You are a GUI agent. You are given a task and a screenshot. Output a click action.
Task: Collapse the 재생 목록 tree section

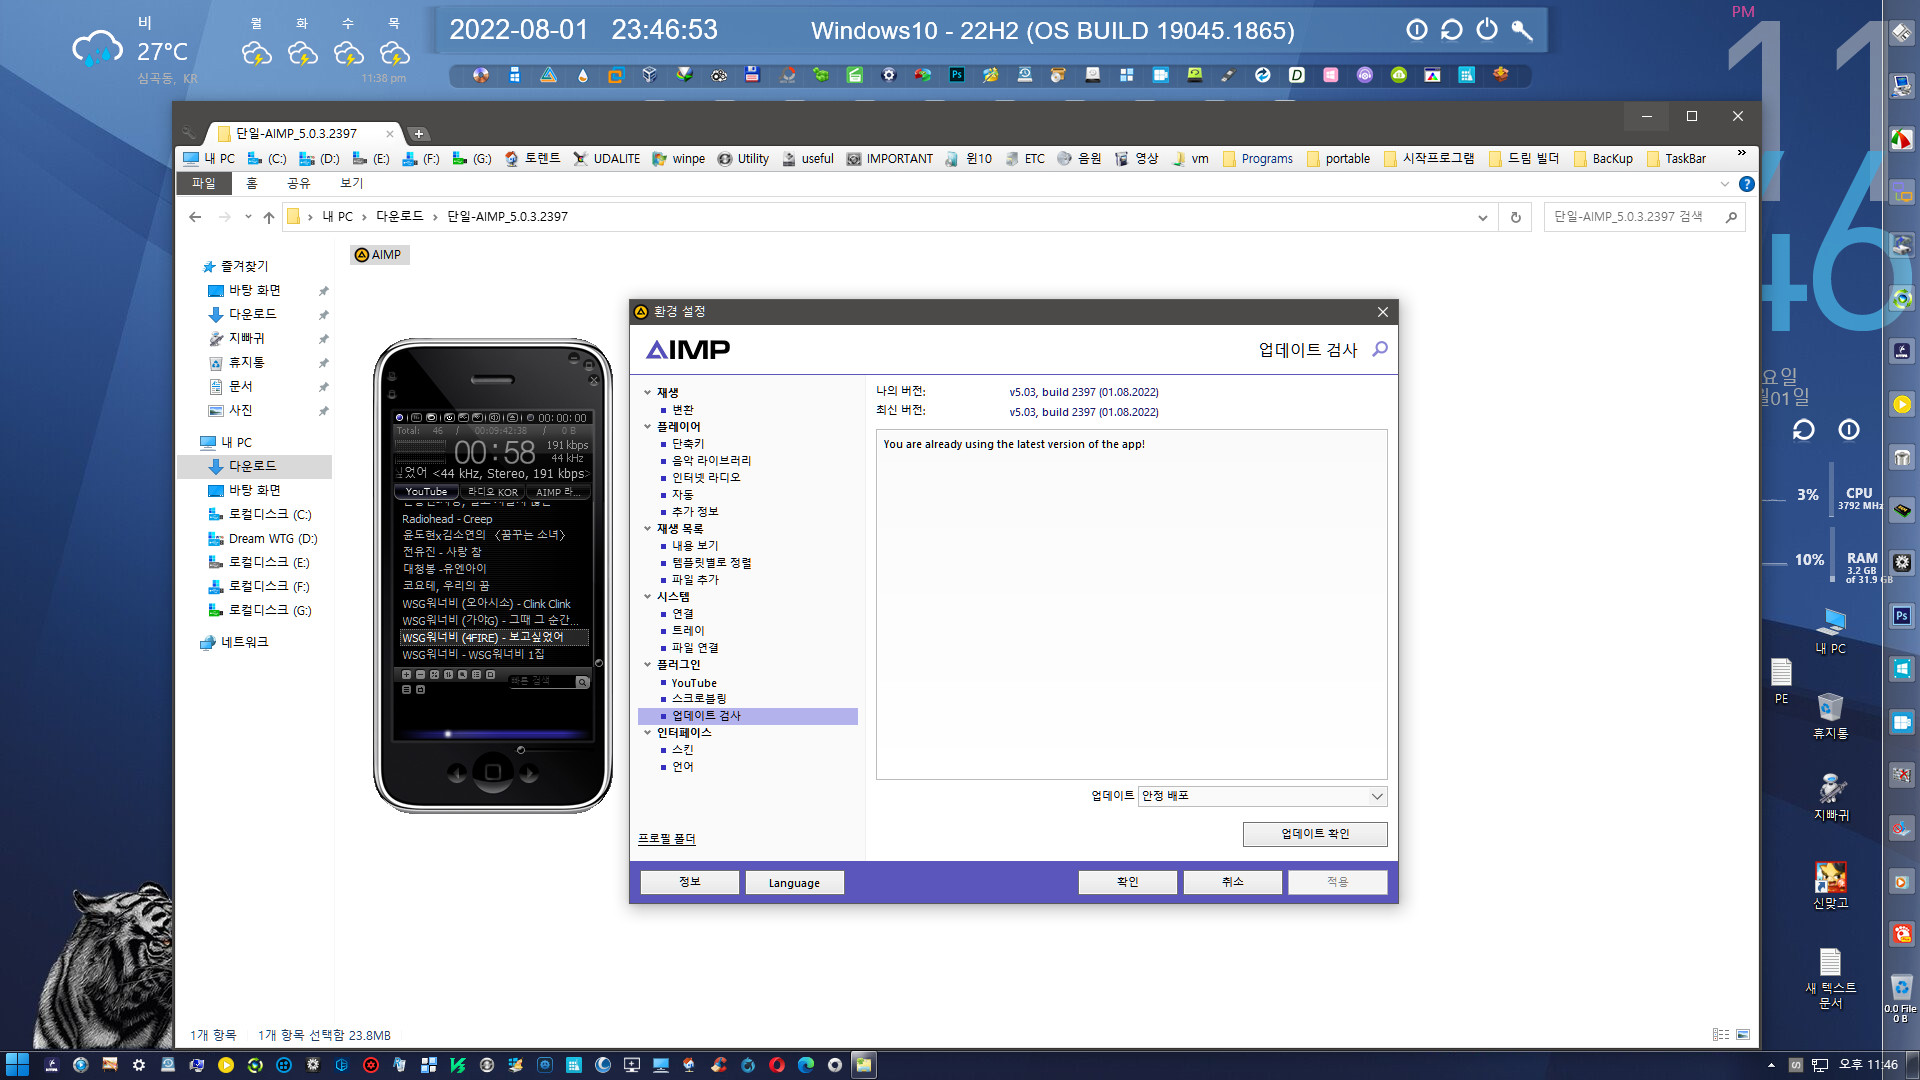click(647, 528)
